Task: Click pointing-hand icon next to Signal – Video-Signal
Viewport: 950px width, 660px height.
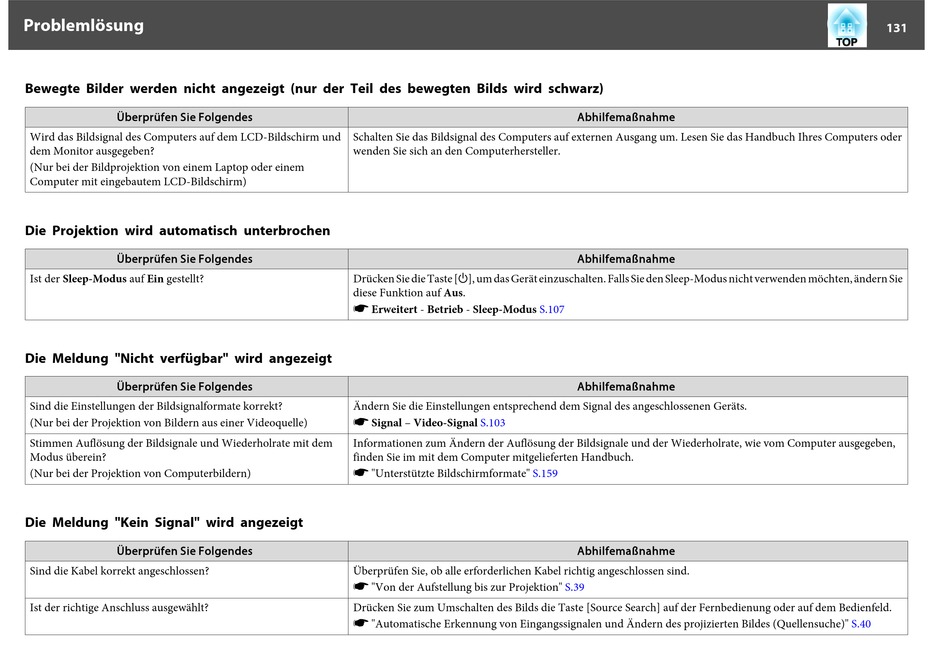Action: pyautogui.click(x=360, y=422)
